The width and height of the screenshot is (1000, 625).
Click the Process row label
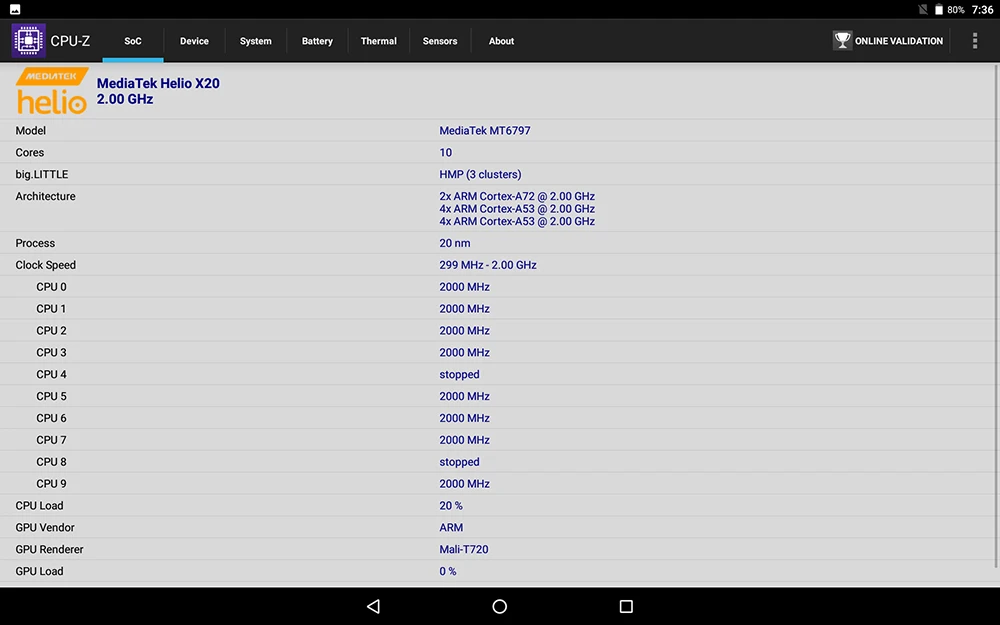(35, 243)
